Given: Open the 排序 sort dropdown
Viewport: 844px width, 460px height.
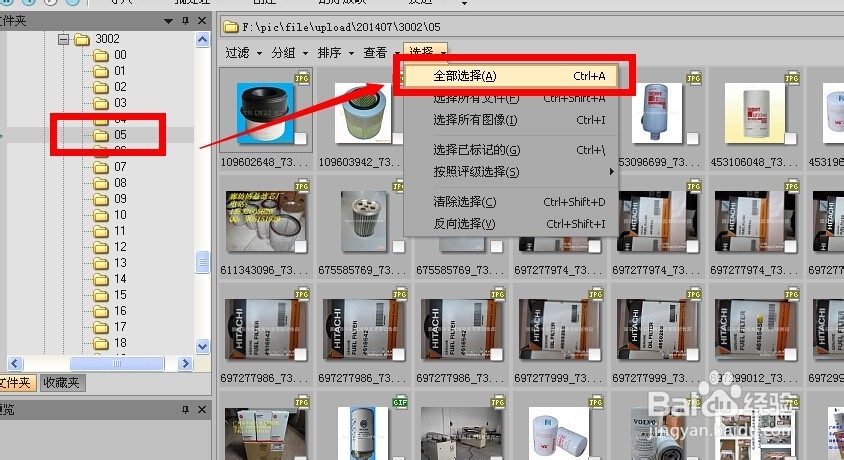Looking at the screenshot, I should pyautogui.click(x=335, y=53).
